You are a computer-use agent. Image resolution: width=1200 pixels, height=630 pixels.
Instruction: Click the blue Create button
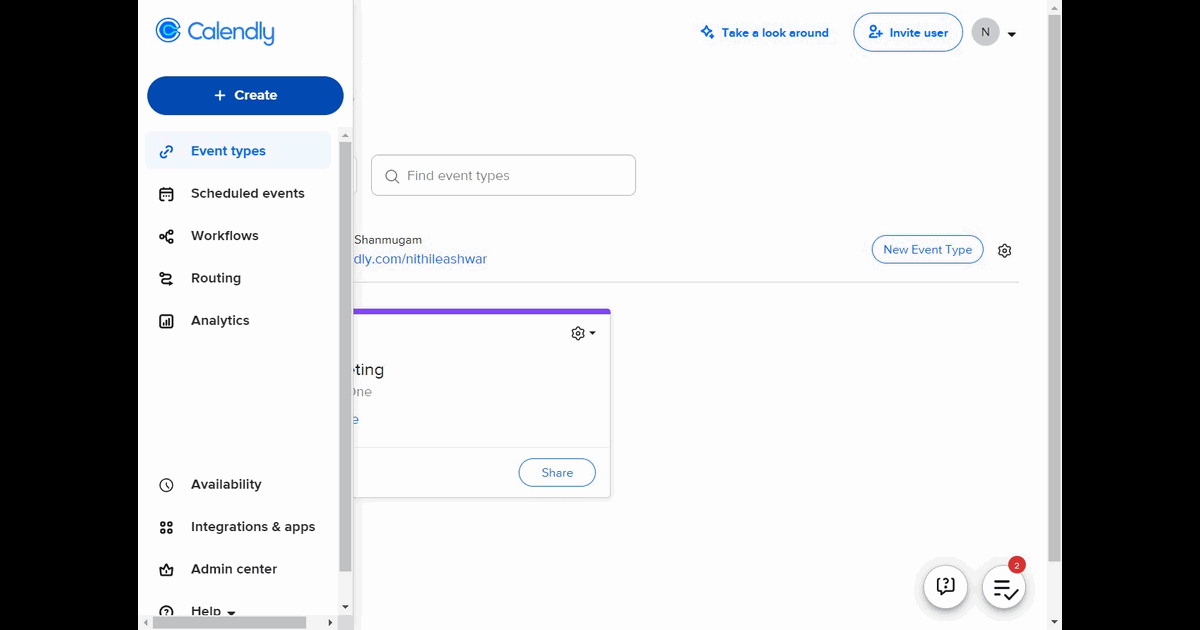[x=245, y=95]
